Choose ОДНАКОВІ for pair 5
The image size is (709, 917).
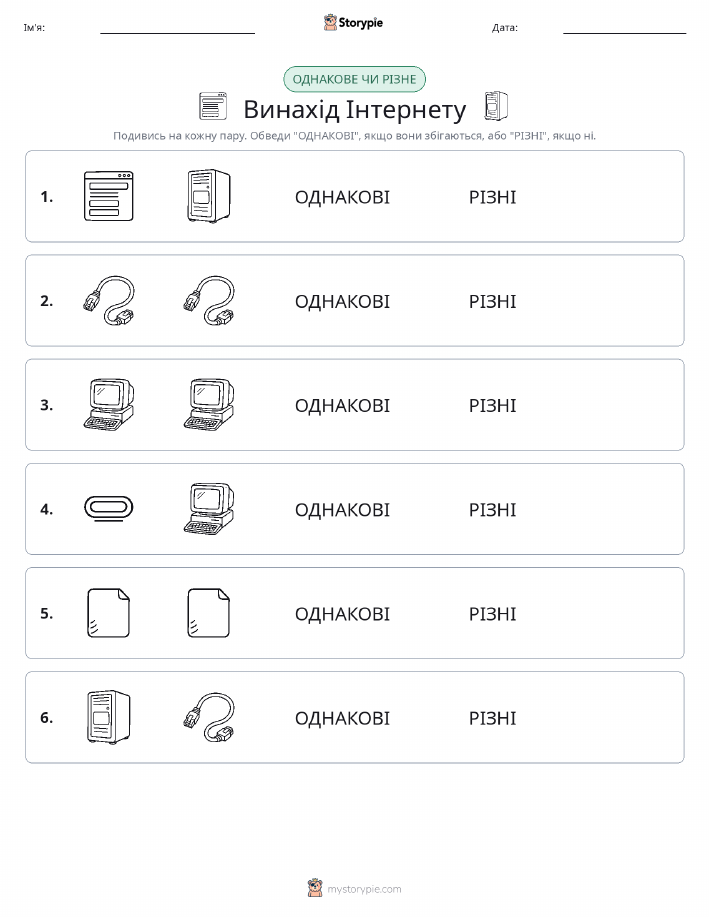pos(342,614)
